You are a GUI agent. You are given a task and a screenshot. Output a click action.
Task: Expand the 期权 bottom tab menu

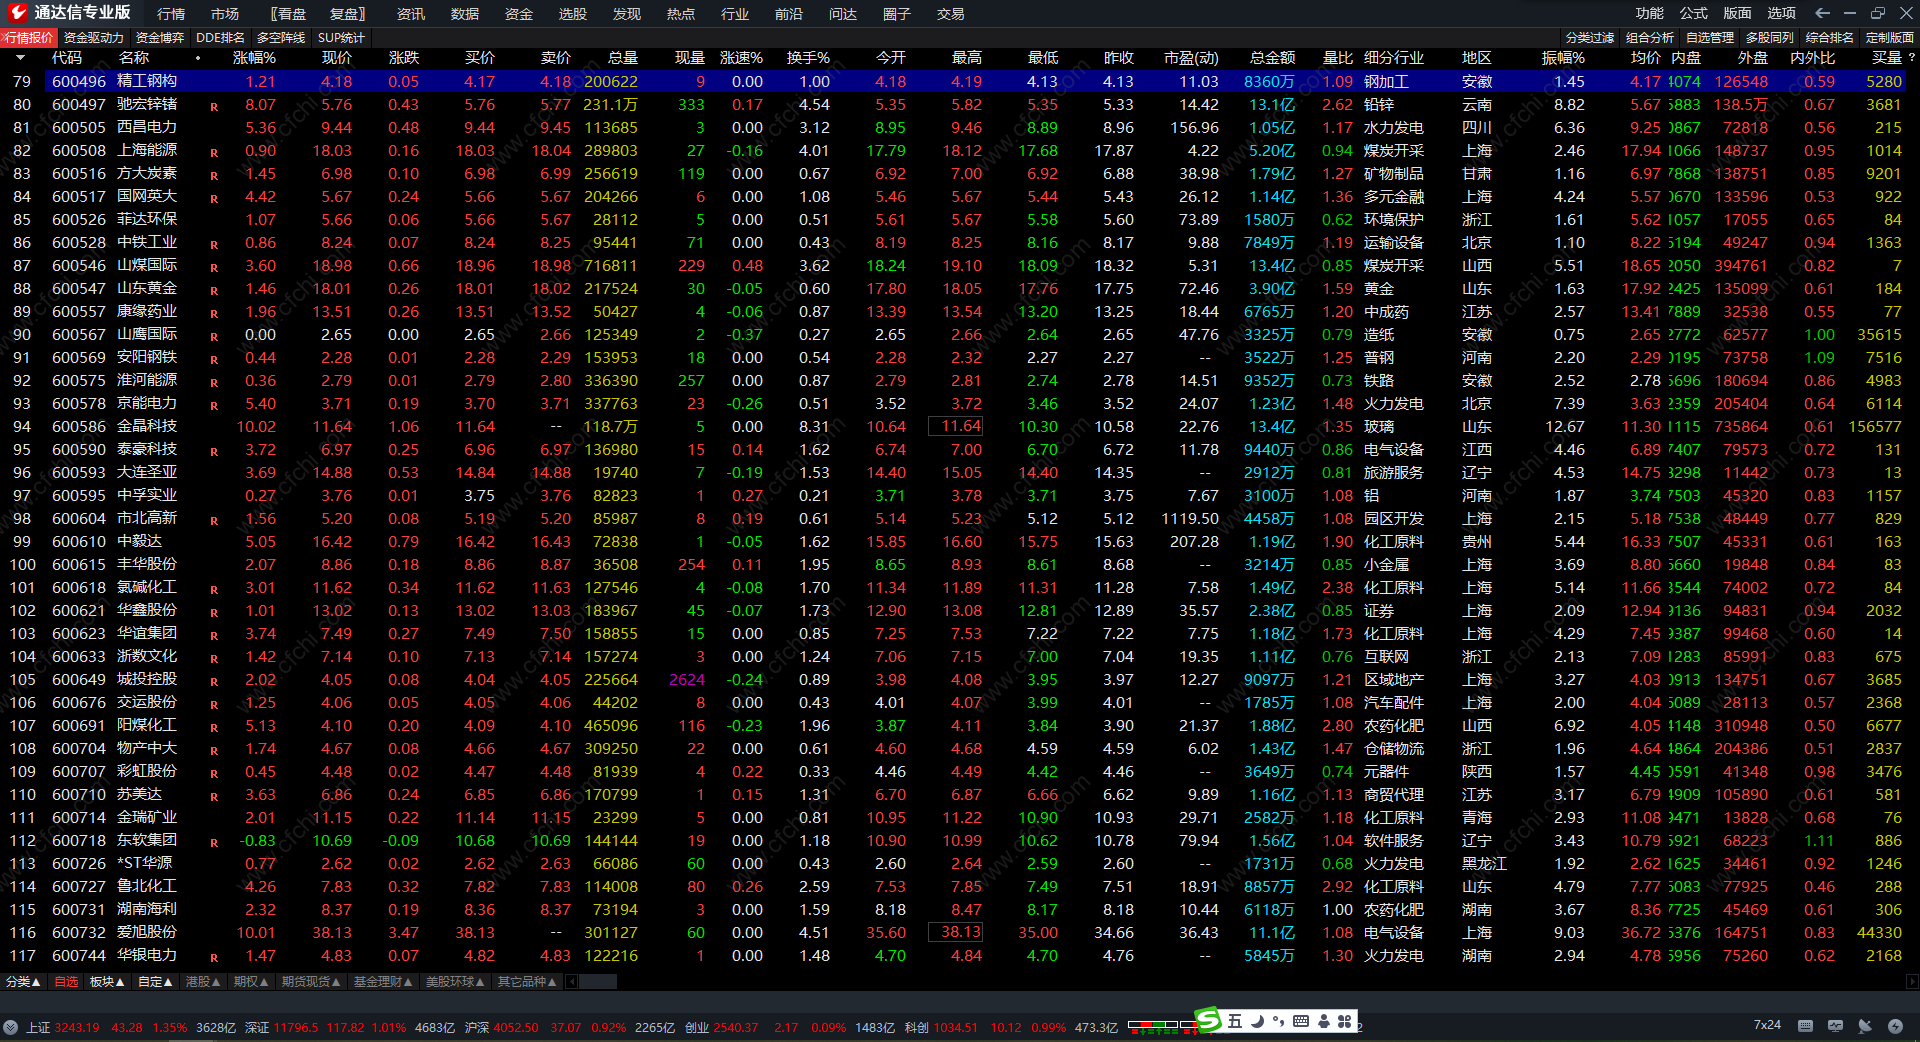(x=251, y=982)
